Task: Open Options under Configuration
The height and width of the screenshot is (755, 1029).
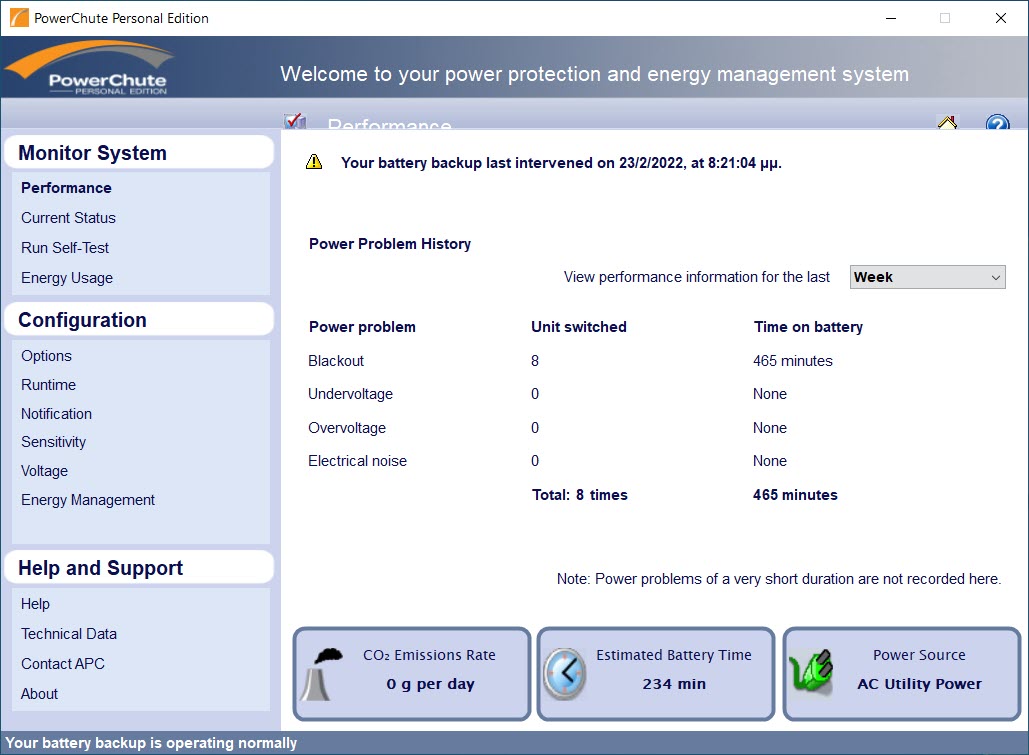Action: point(47,356)
